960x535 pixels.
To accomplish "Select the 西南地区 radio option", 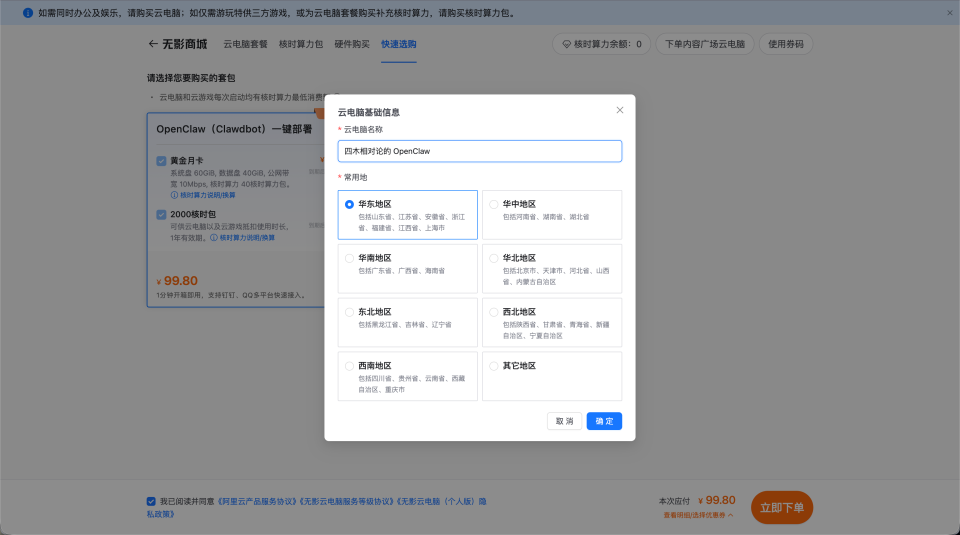I will coord(349,366).
